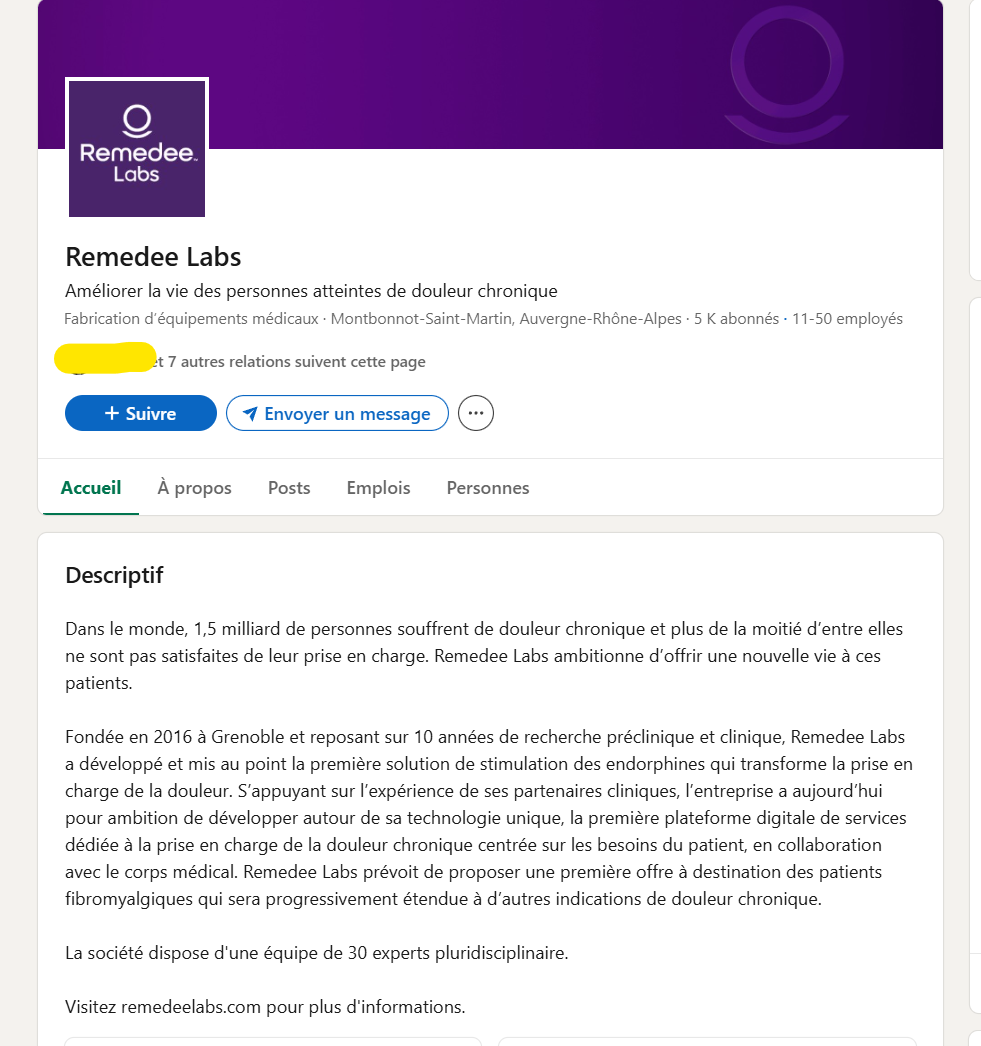
Task: Switch to the À propos tab
Action: 194,488
